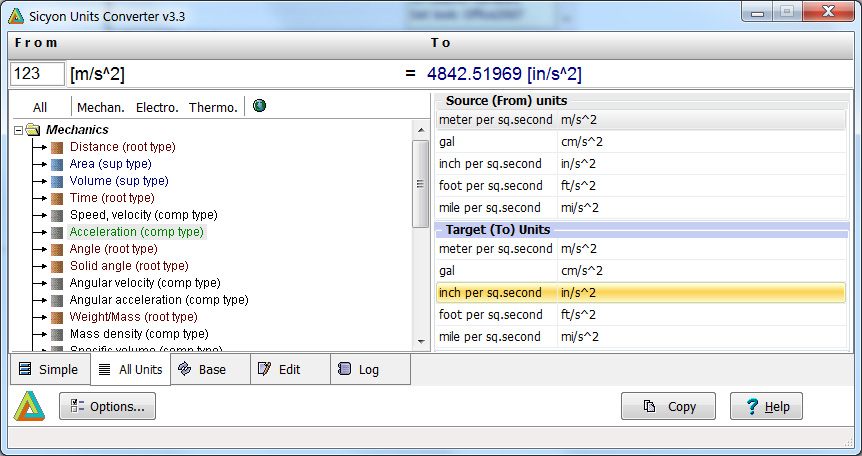
Task: Choose target unit mile per sq.second
Action: pos(641,337)
